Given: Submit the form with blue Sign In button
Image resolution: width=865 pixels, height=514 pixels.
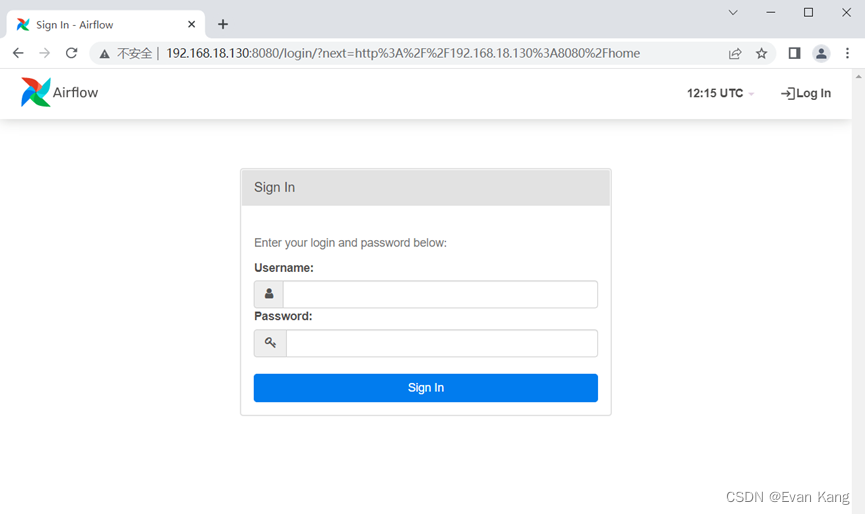Looking at the screenshot, I should (425, 388).
